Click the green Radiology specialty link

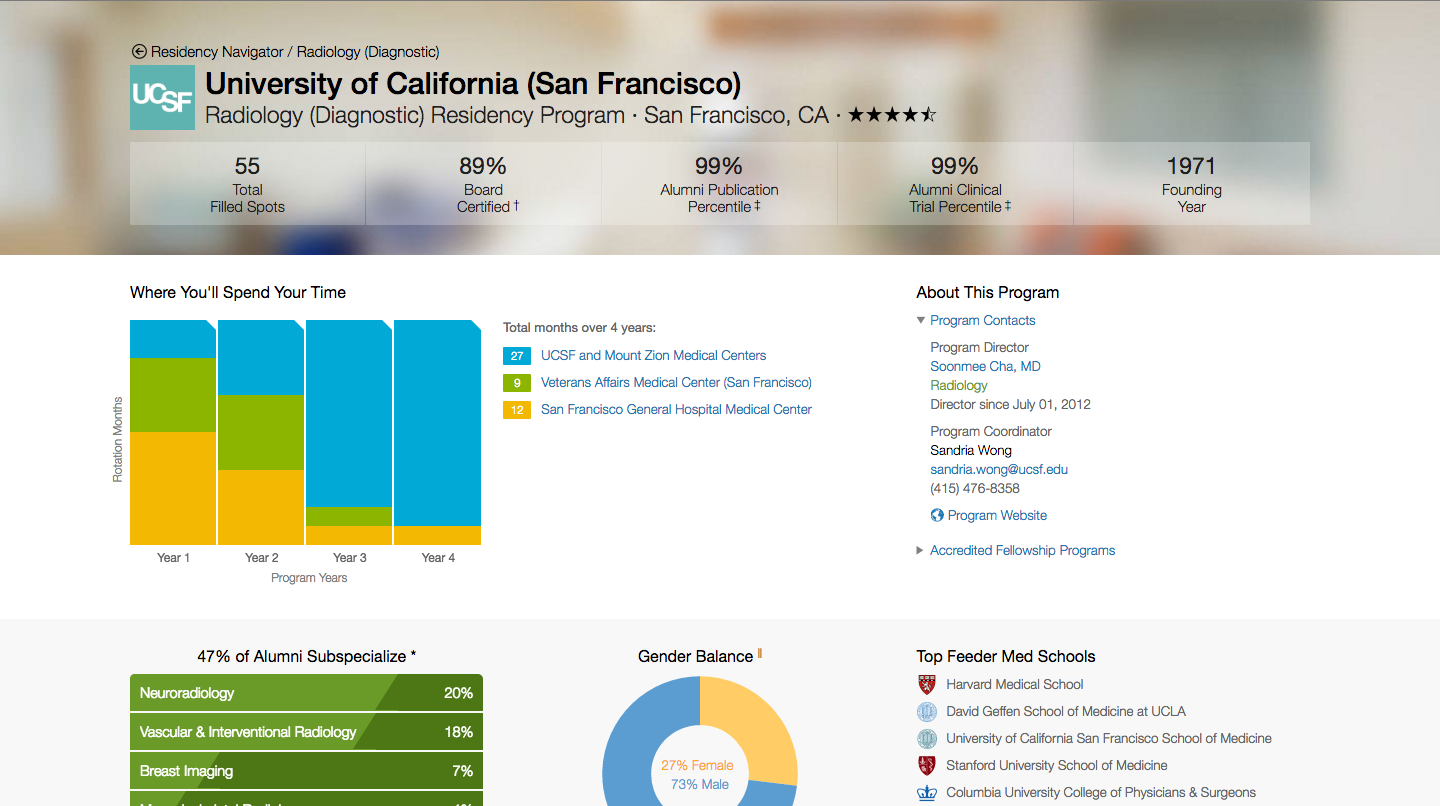pyautogui.click(x=958, y=385)
